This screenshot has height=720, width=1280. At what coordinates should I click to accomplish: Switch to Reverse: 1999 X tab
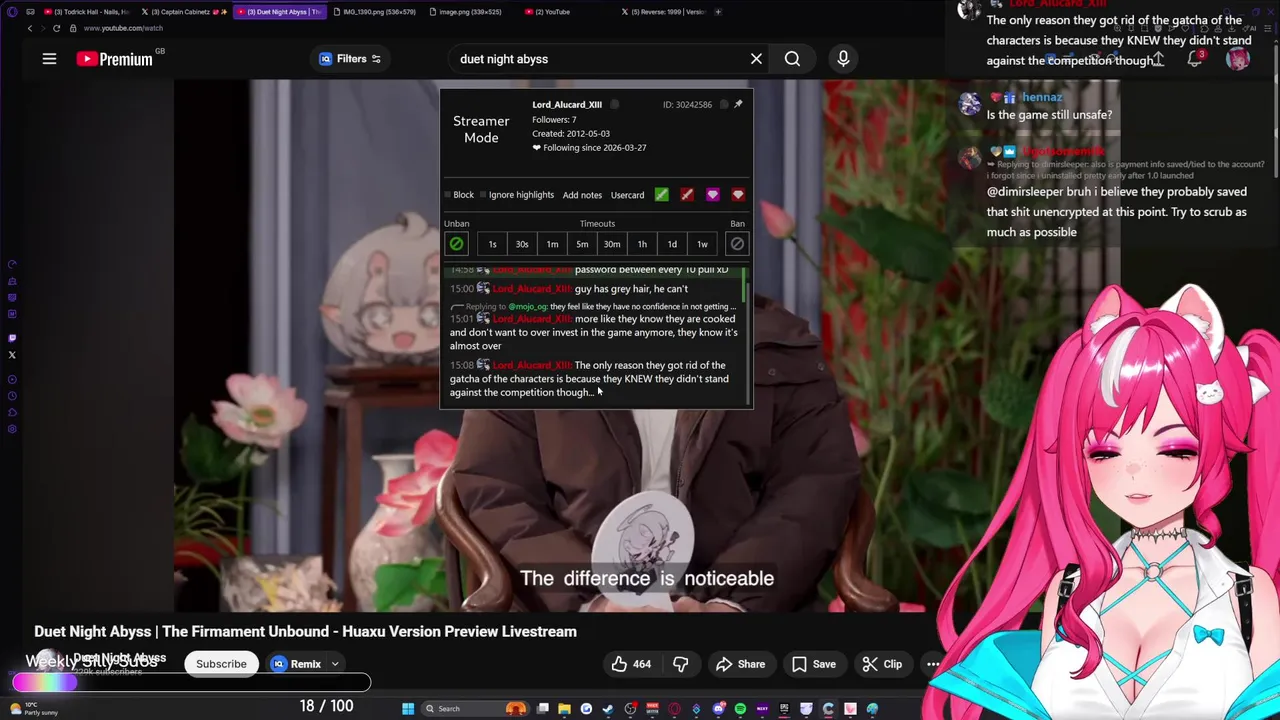click(x=664, y=12)
